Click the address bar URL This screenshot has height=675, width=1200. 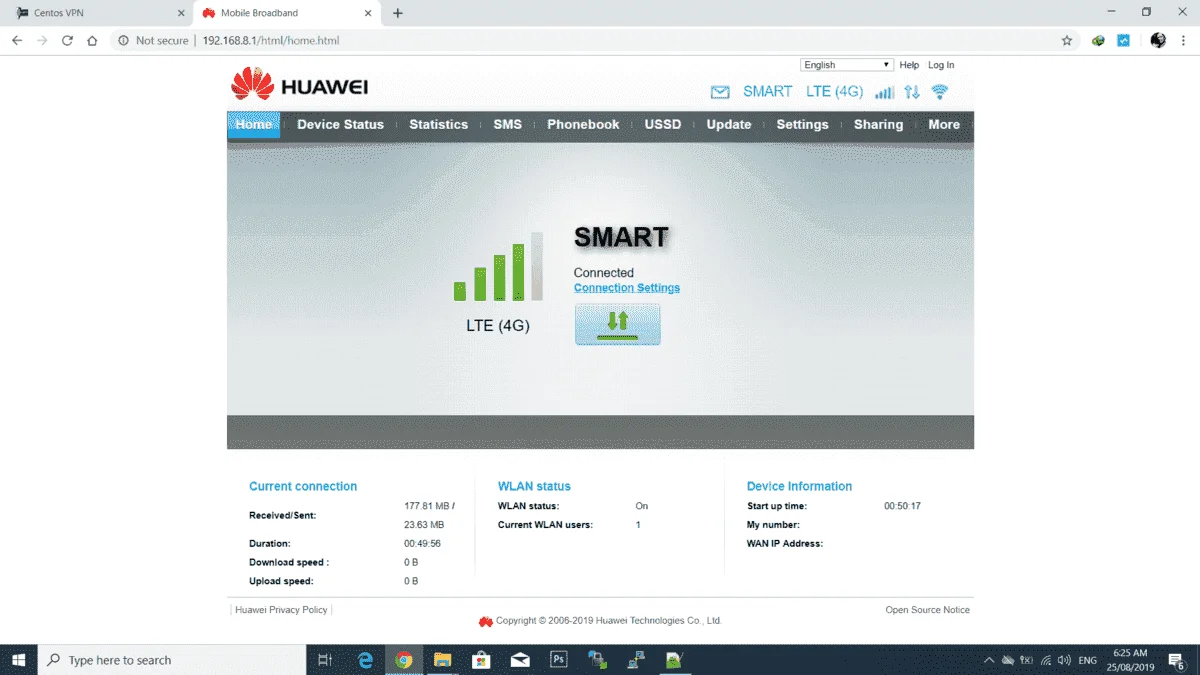pyautogui.click(x=271, y=41)
